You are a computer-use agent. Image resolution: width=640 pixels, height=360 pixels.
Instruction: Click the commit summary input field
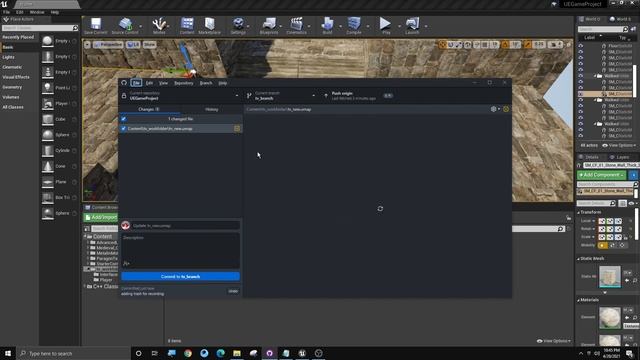pyautogui.click(x=185, y=225)
